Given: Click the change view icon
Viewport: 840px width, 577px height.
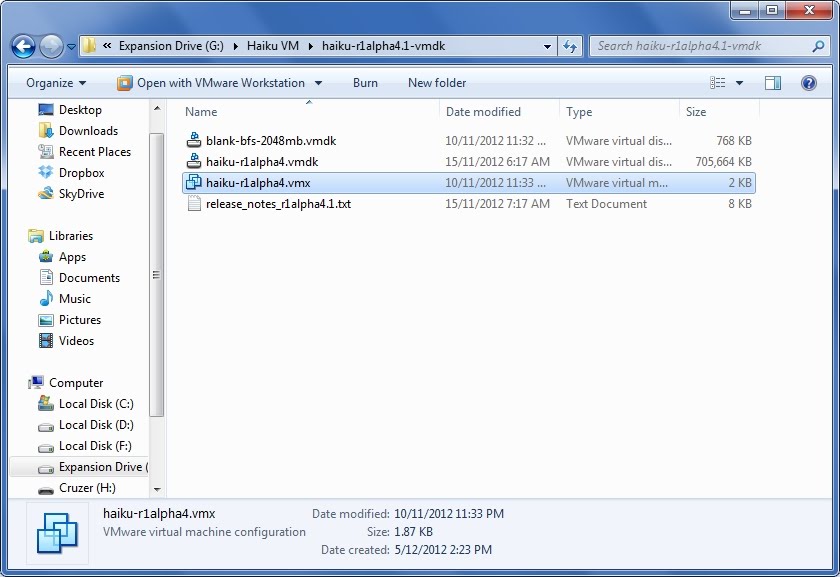Looking at the screenshot, I should (718, 83).
